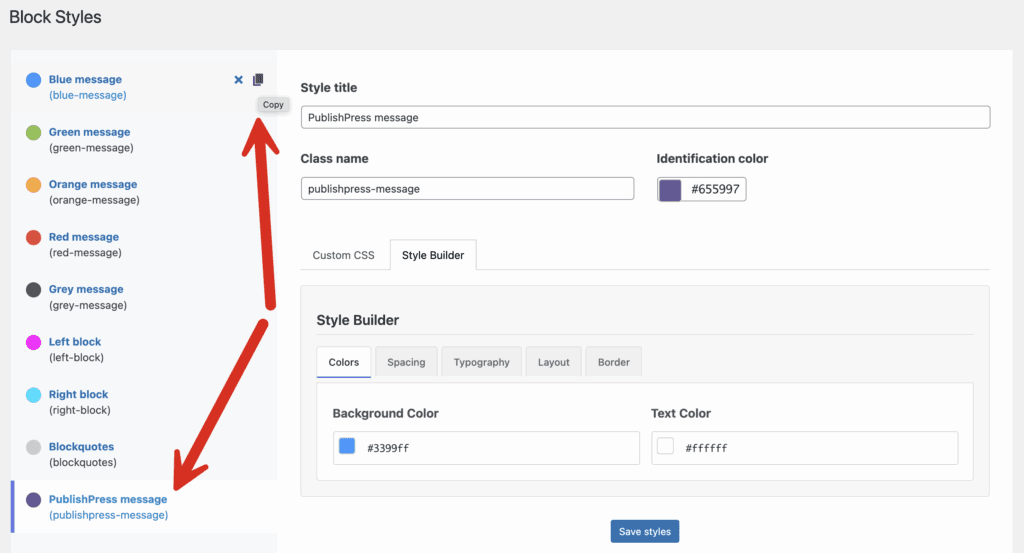
Task: Click the (grey-message) class name text
Action: 88,306
